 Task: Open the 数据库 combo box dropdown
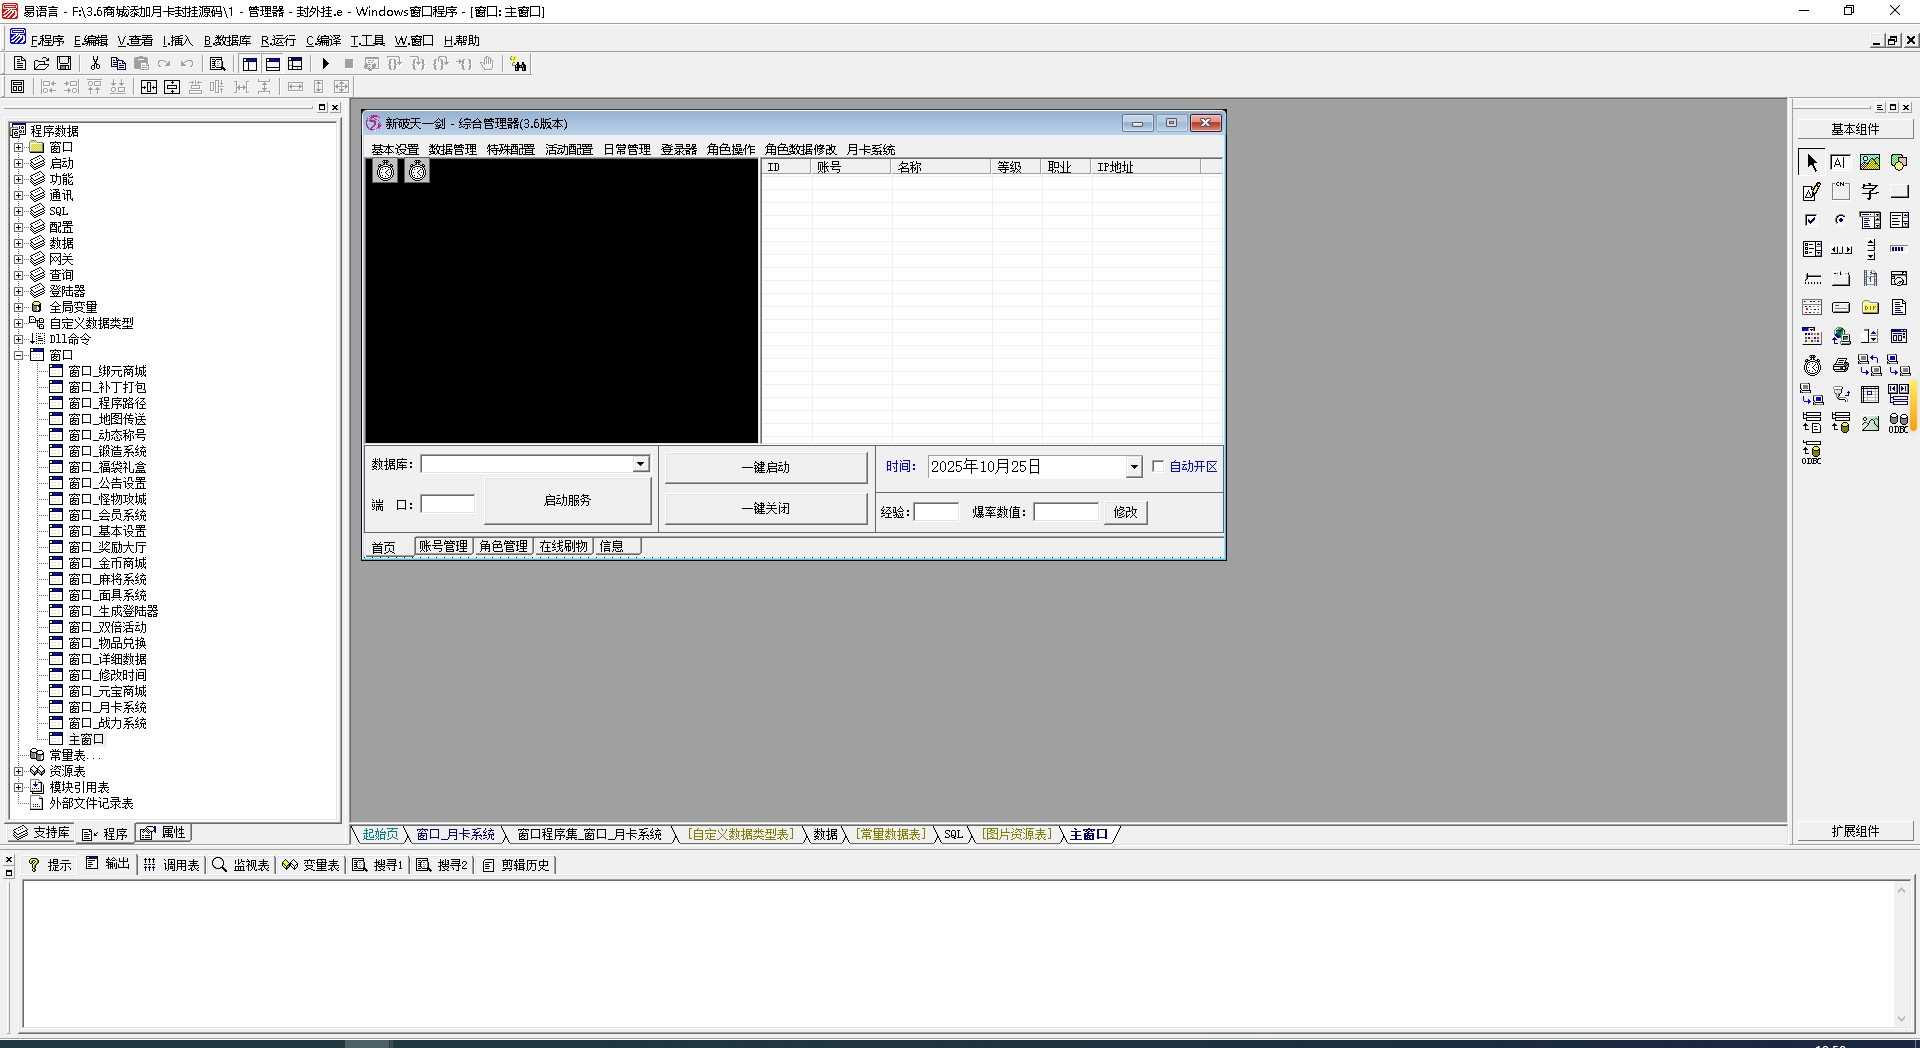click(x=640, y=464)
